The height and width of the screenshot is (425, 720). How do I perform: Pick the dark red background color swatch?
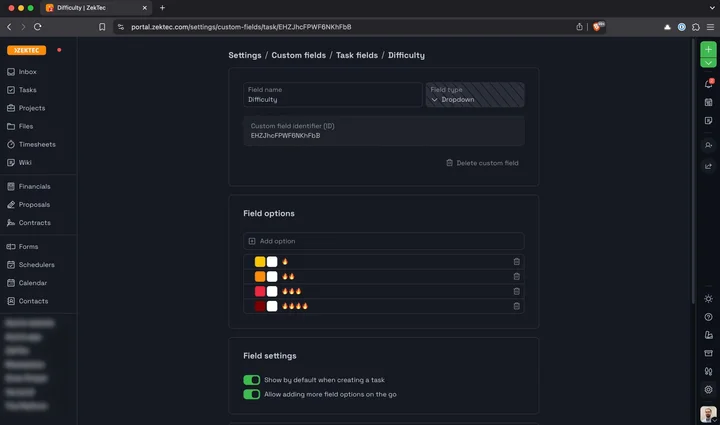[x=260, y=306]
